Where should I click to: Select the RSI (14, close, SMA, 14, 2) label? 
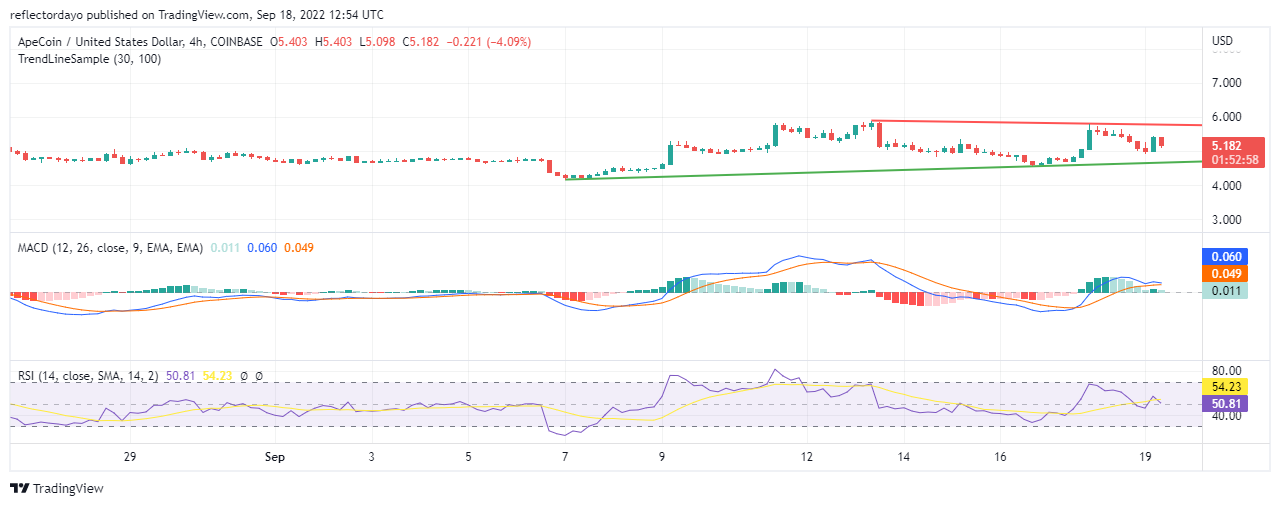pyautogui.click(x=87, y=376)
